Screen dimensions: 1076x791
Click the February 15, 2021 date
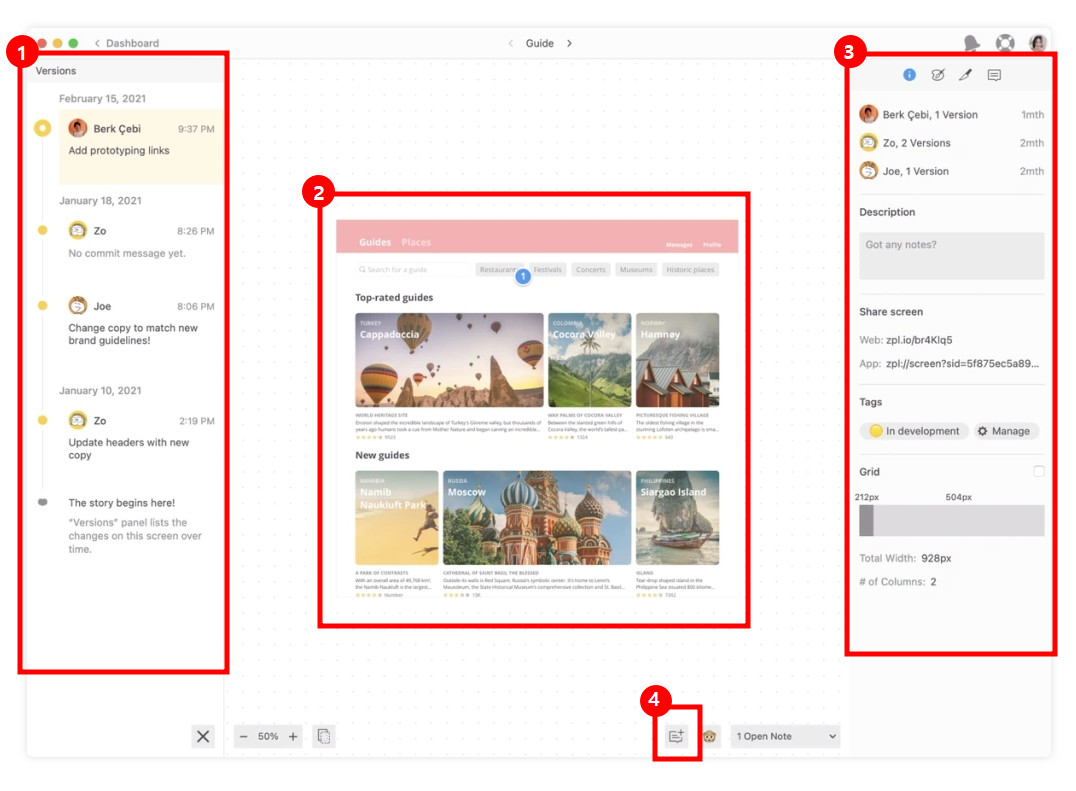pos(102,99)
